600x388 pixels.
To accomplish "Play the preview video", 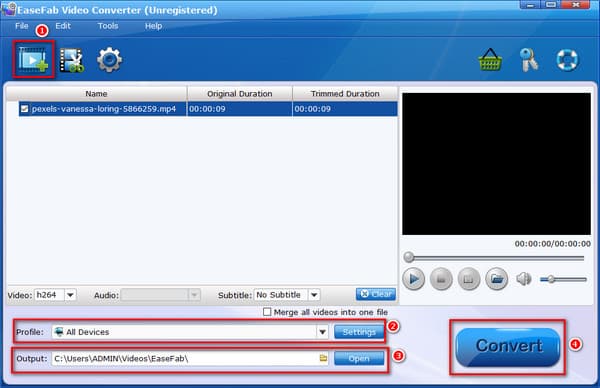I will (x=414, y=279).
